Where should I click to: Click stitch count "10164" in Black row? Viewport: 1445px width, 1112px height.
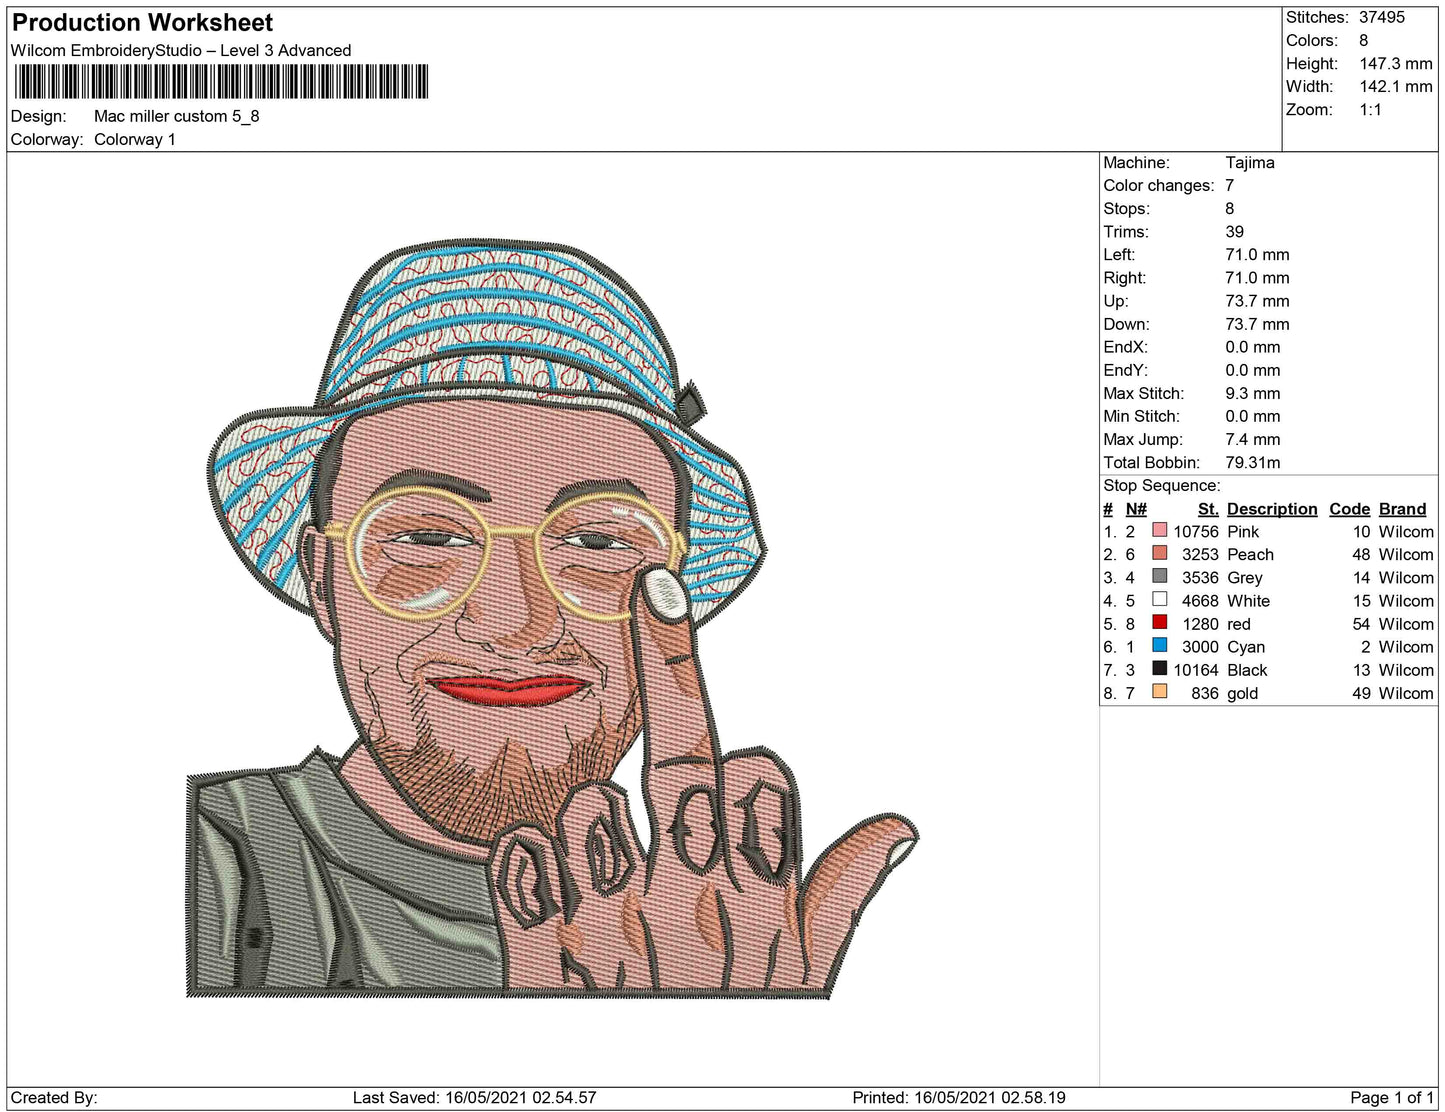pos(1196,669)
